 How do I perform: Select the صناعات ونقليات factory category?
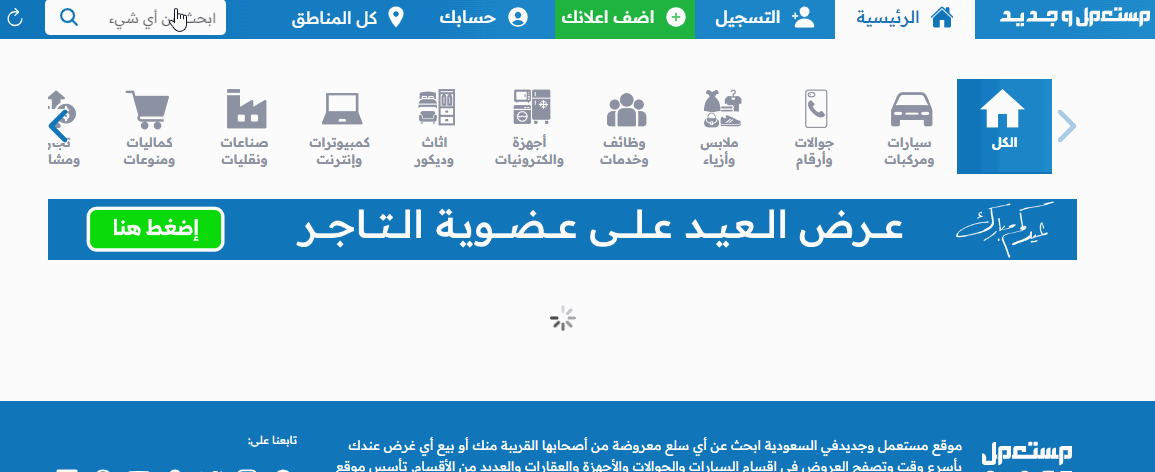pyautogui.click(x=246, y=127)
